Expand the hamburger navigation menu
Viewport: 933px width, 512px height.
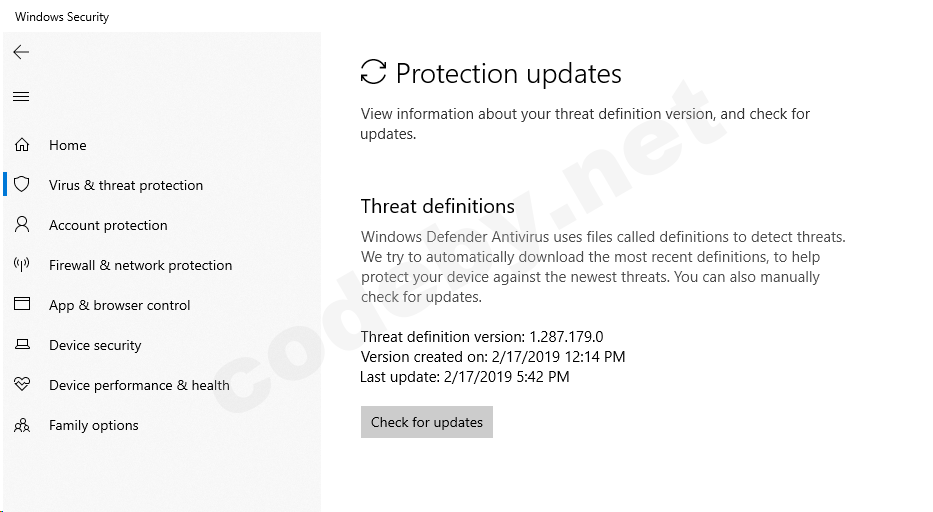21,97
